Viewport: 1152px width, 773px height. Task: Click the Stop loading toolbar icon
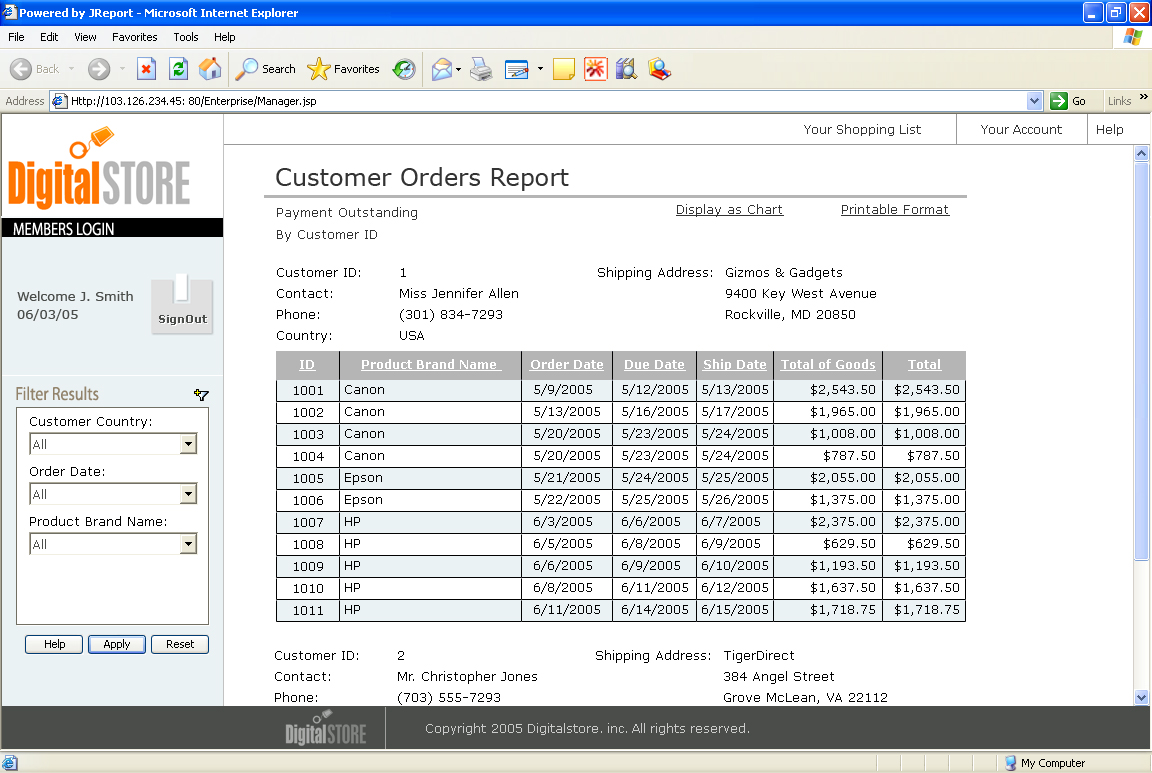click(x=146, y=69)
